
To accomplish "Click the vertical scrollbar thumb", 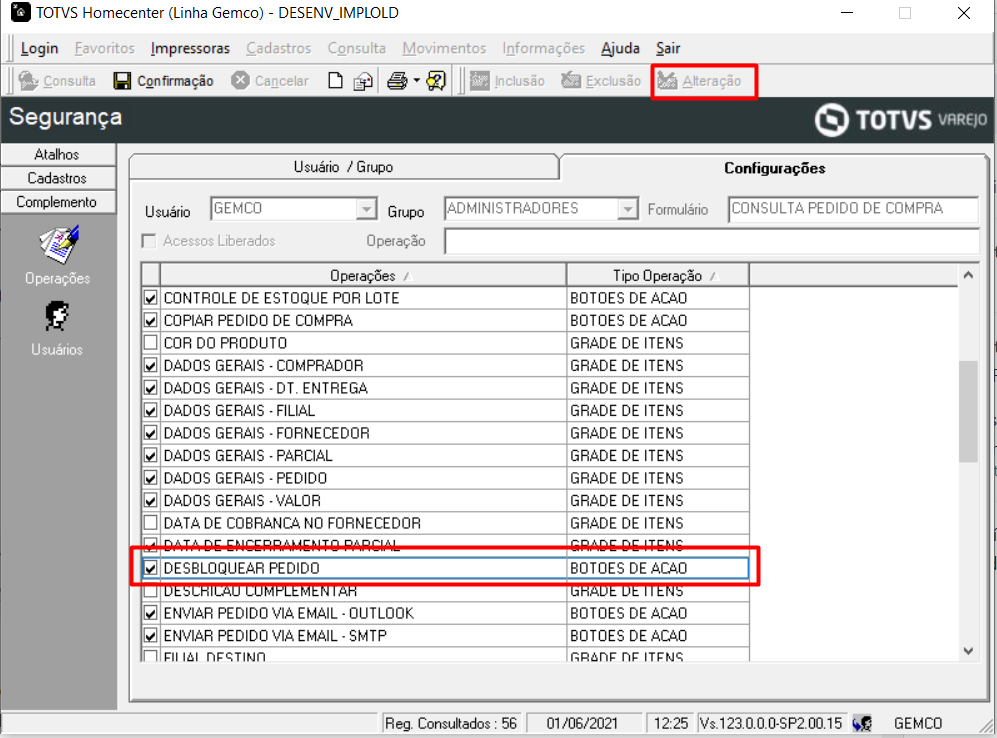I will point(968,412).
